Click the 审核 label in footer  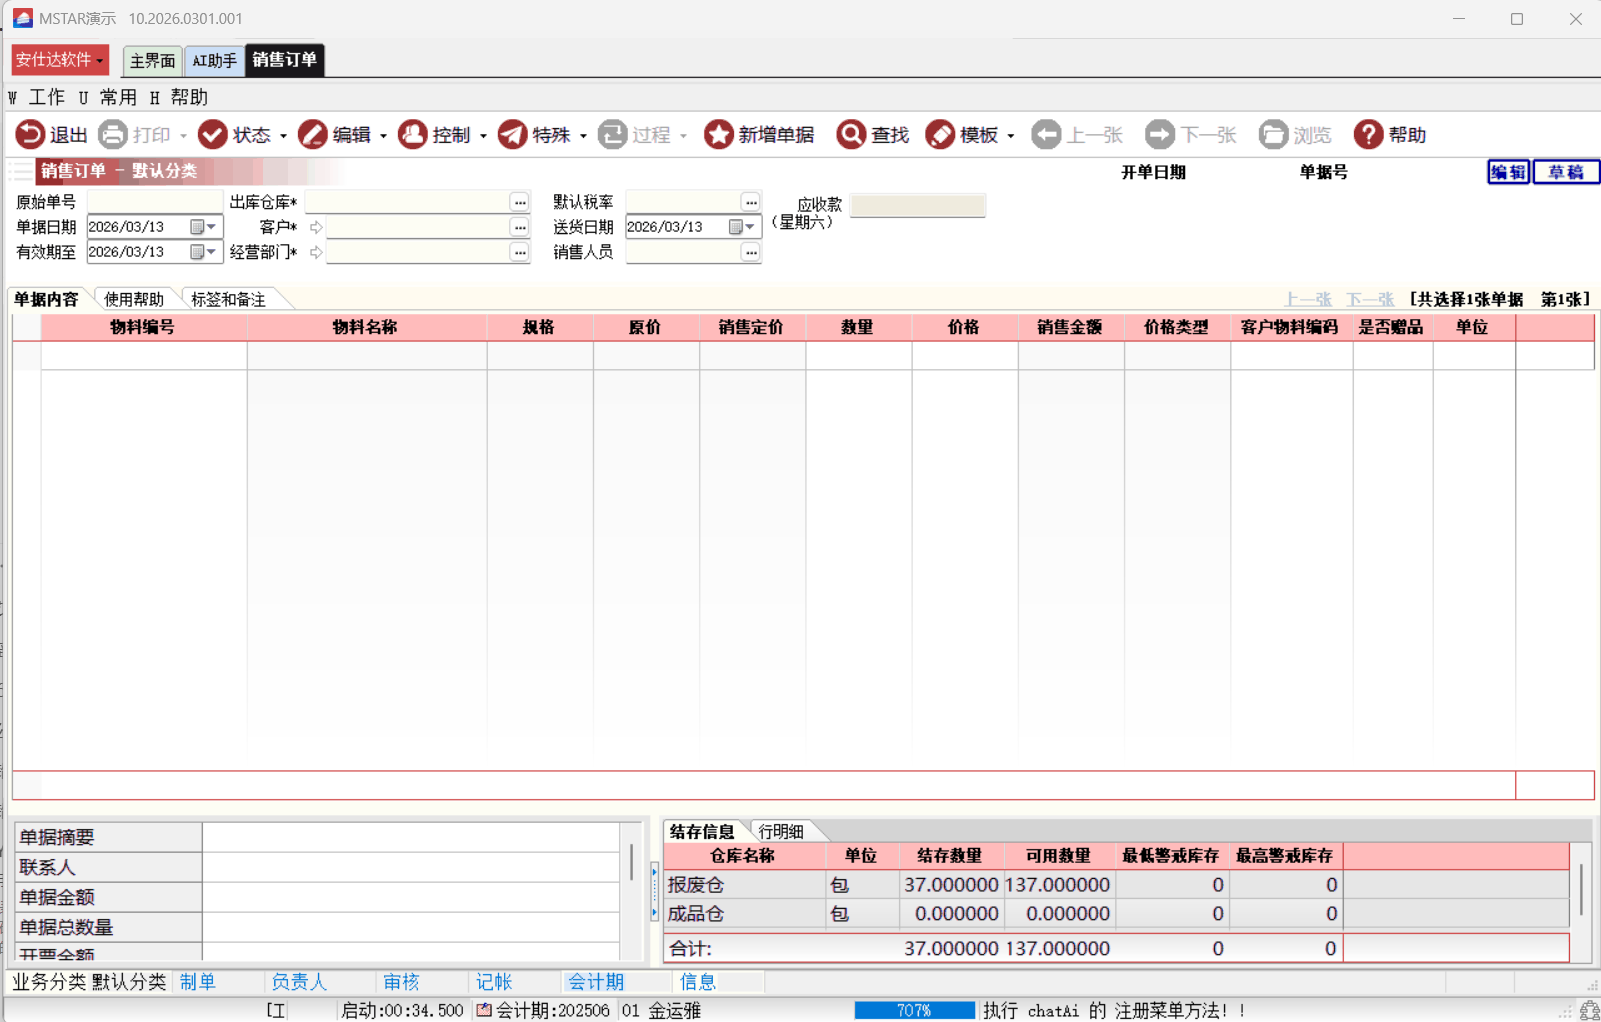tap(401, 982)
